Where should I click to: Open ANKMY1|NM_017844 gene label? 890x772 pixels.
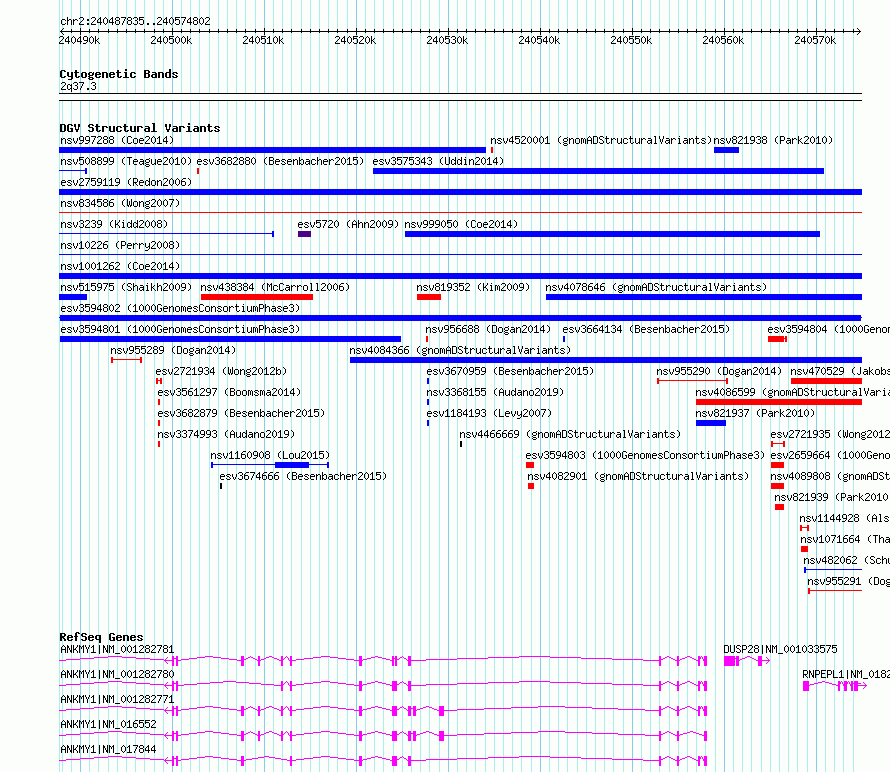(x=108, y=749)
